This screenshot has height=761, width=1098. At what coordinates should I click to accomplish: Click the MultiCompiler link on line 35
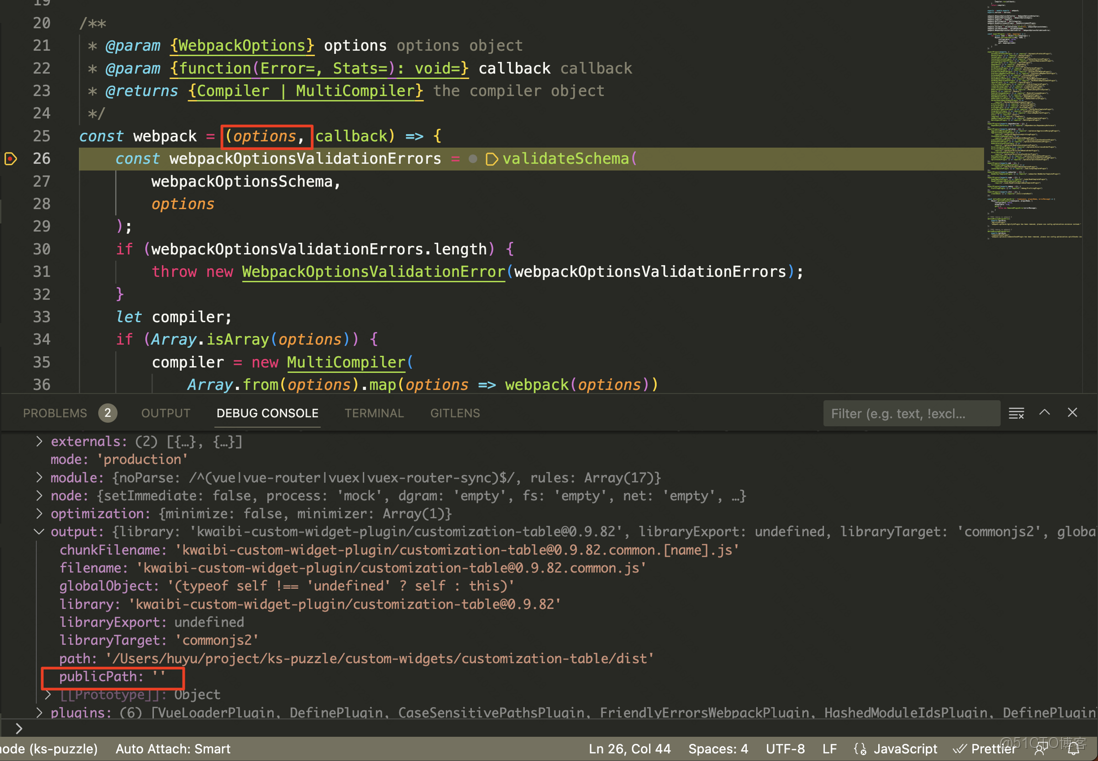tap(346, 362)
